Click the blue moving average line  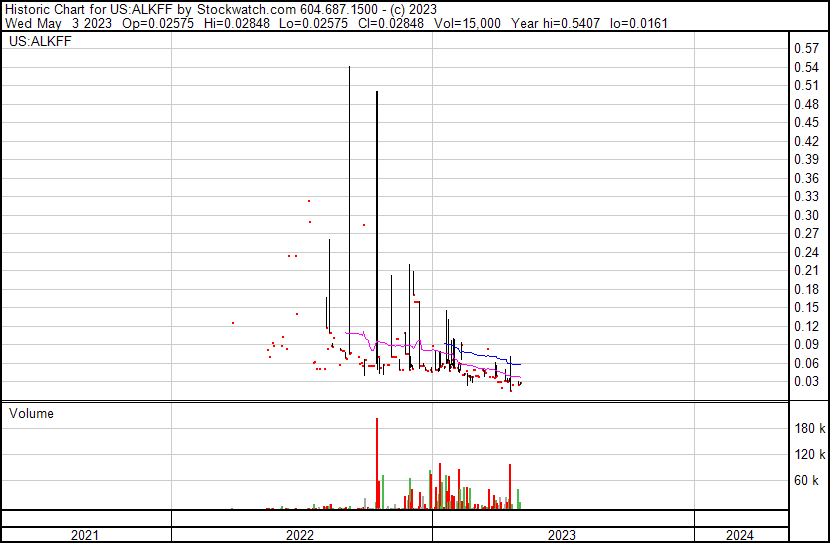[x=490, y=355]
